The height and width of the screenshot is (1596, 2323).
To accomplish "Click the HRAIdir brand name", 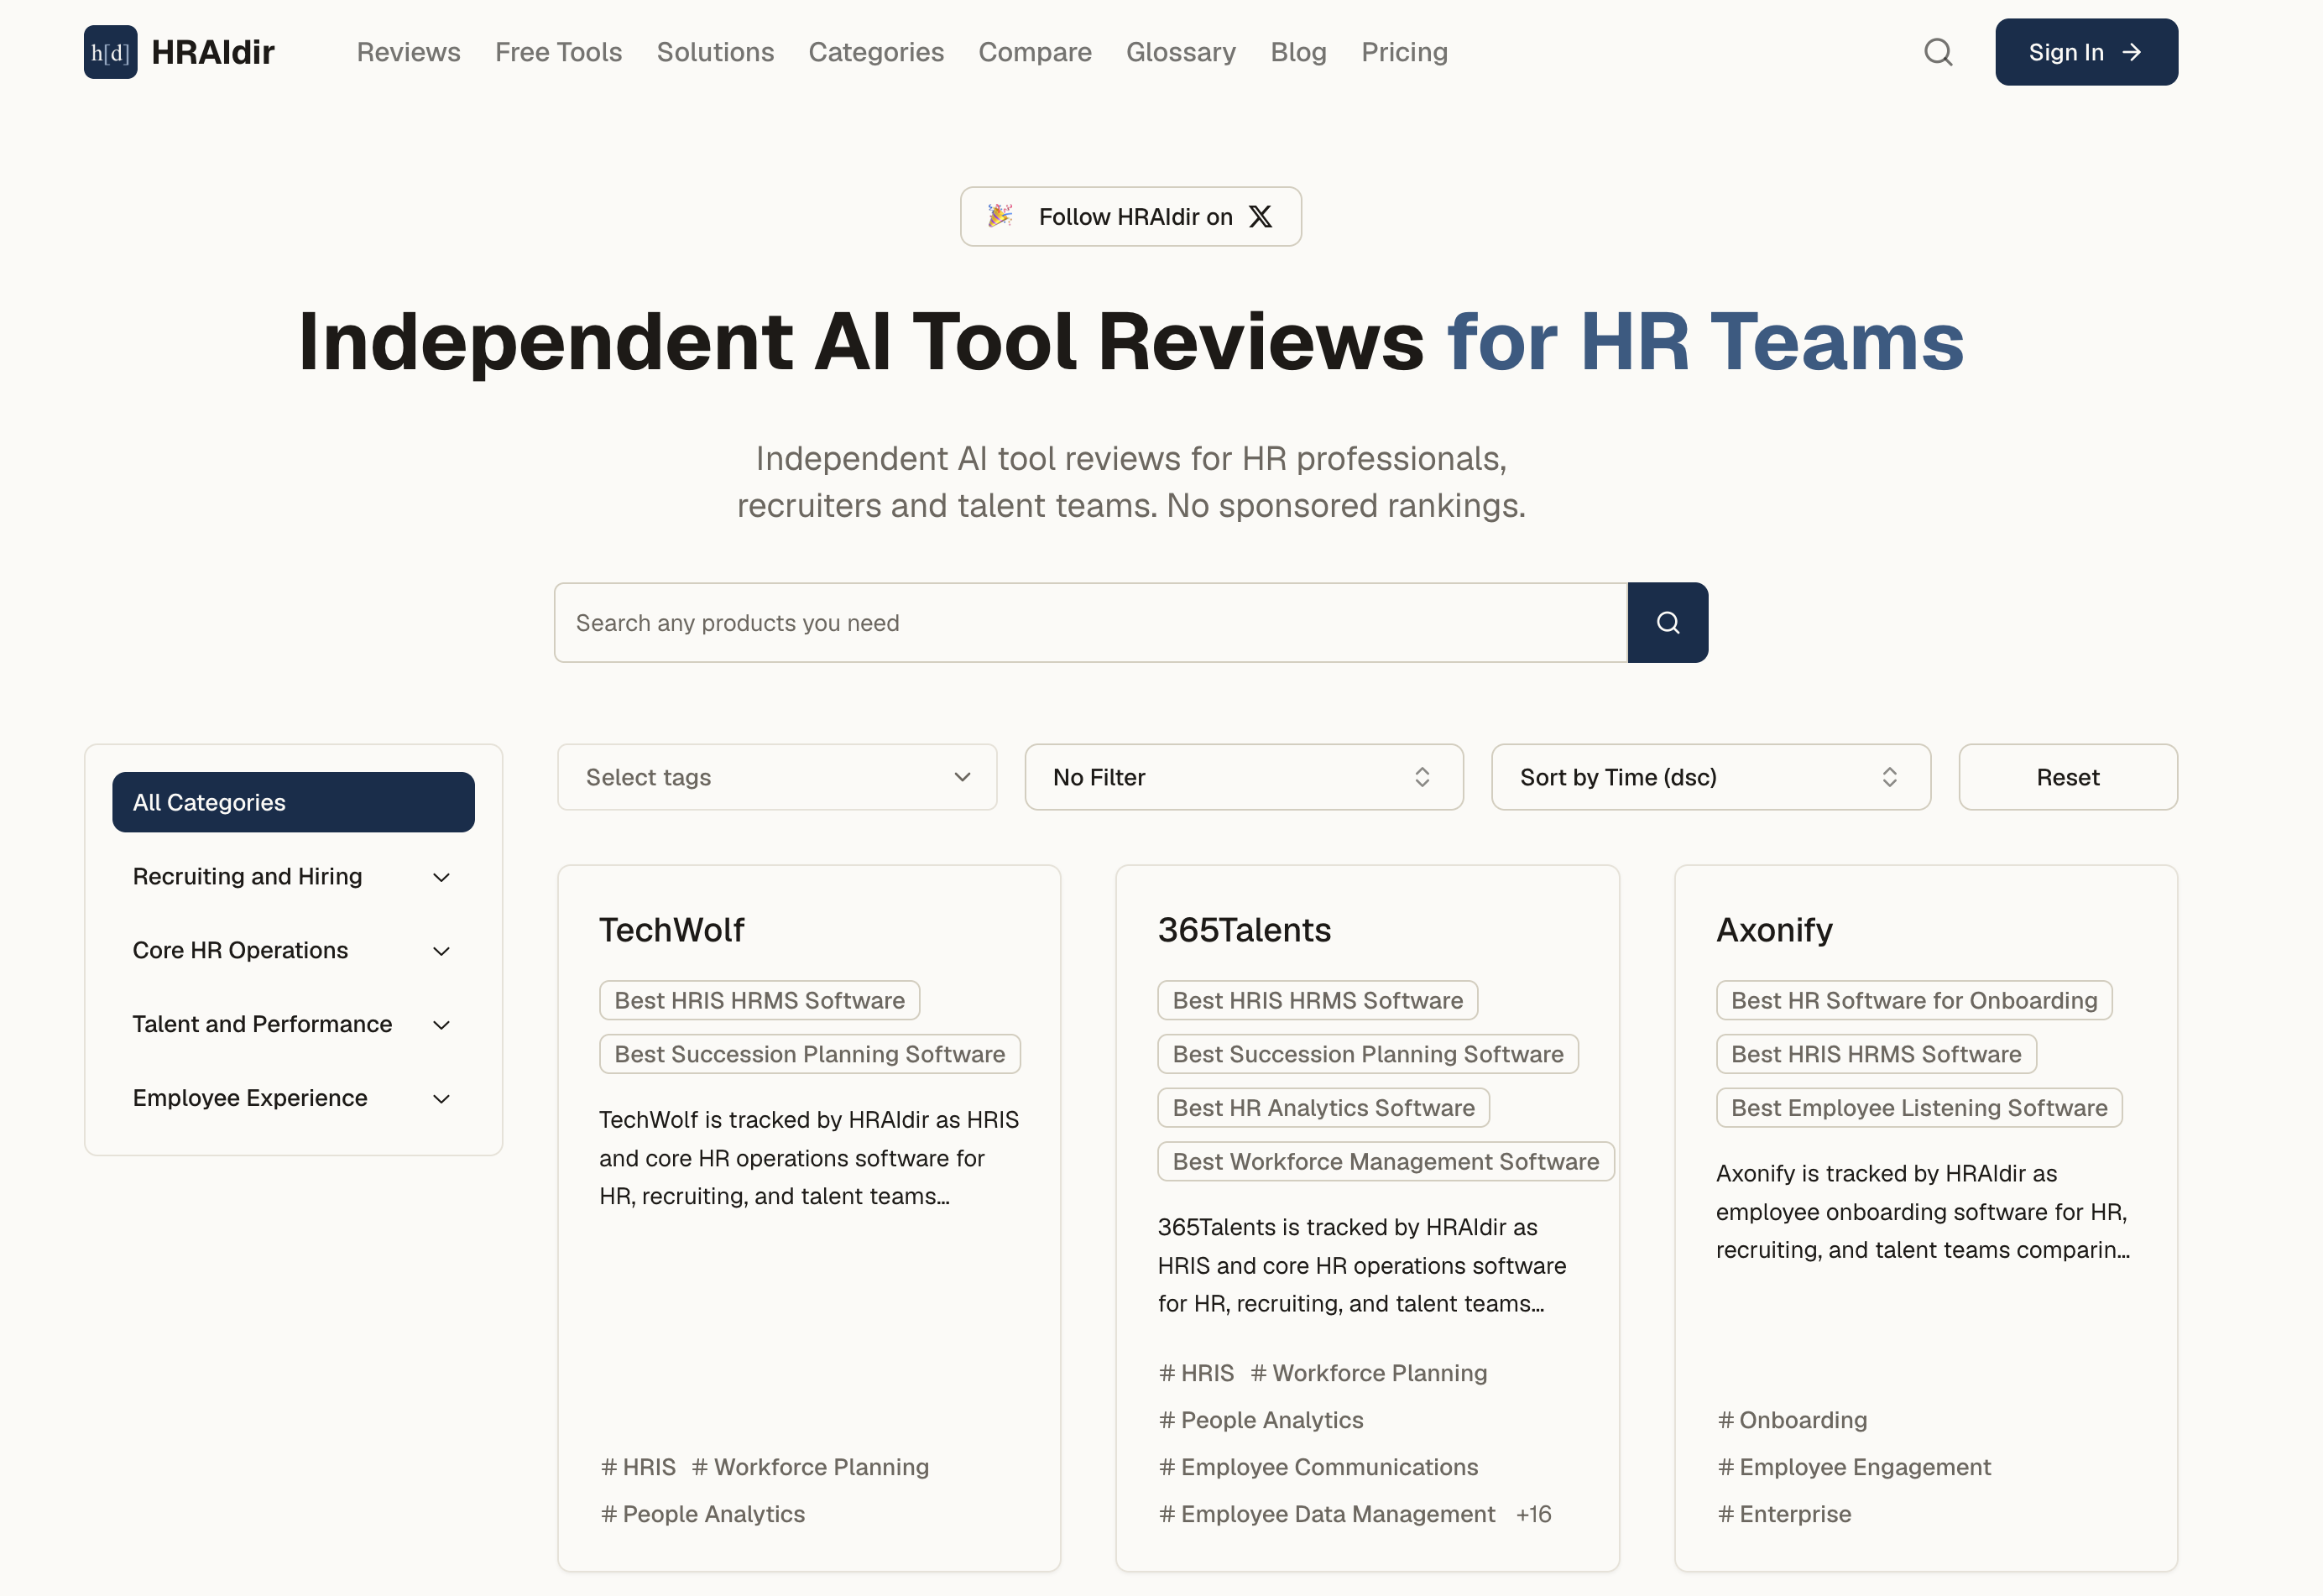I will click(x=212, y=52).
